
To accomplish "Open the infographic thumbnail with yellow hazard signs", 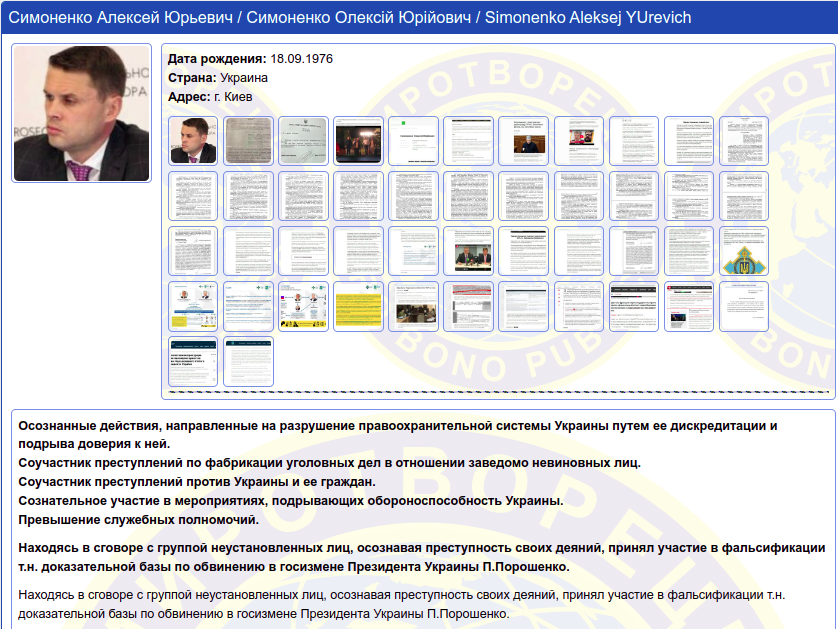I will pyautogui.click(x=303, y=306).
